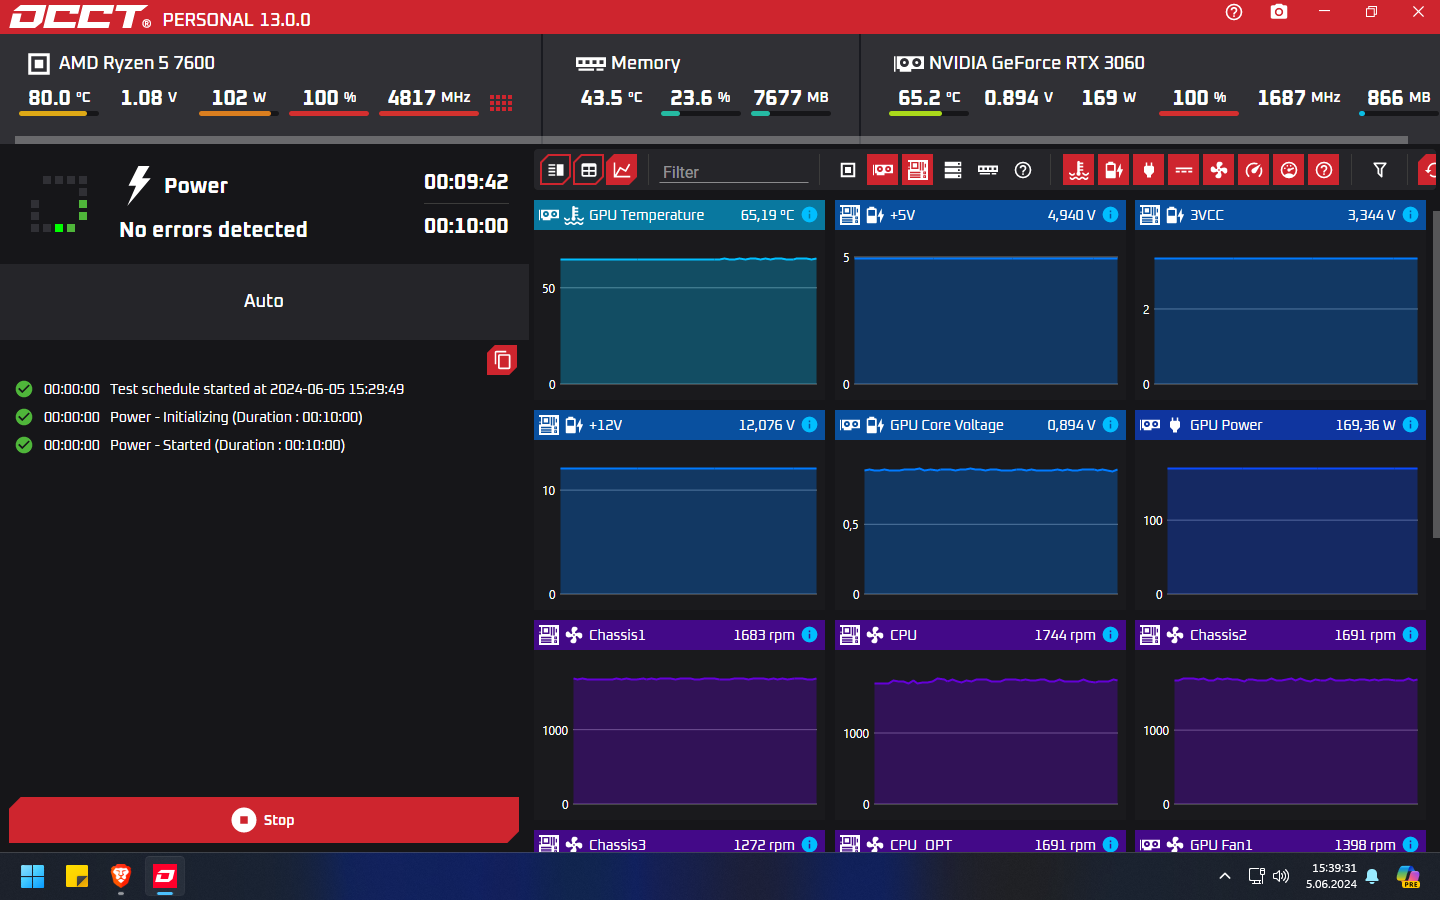
Task: Toggle current sensor type filter
Action: tap(1184, 170)
